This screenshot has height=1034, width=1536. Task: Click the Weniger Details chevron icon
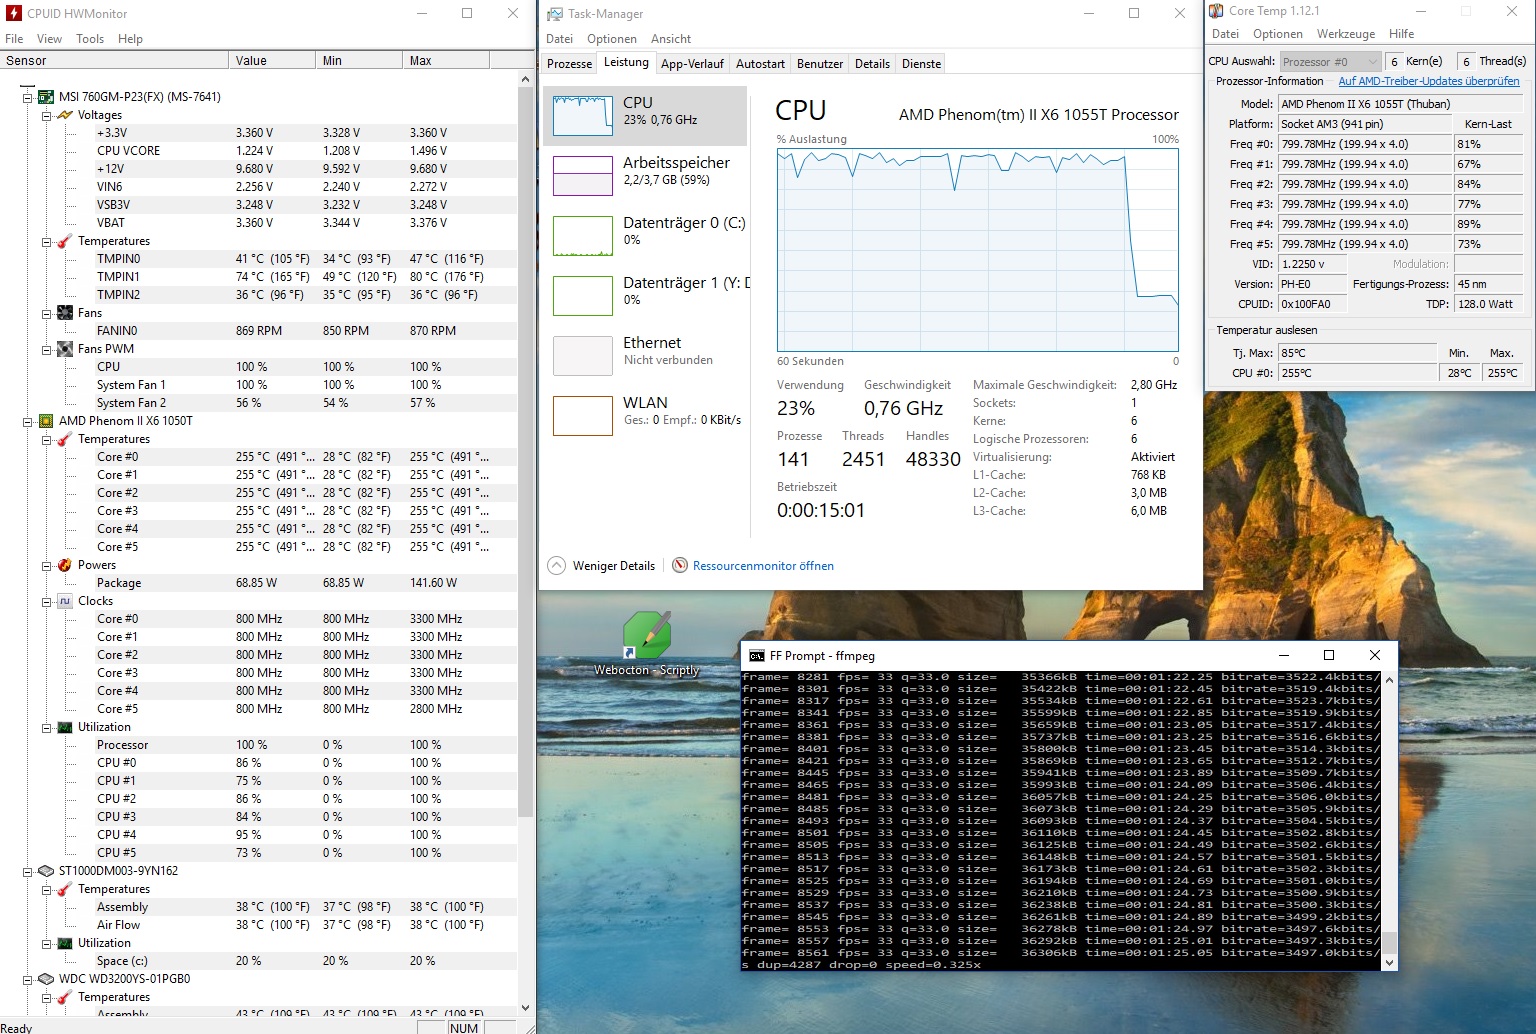[556, 566]
